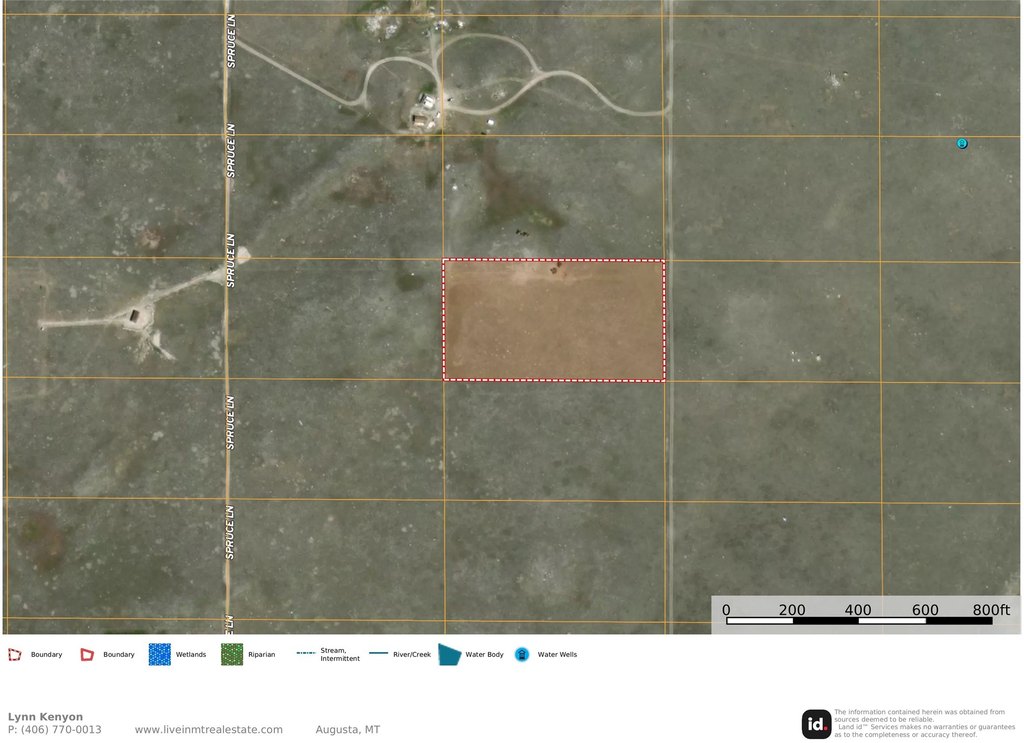This screenshot has height=743, width=1024.
Task: Click the topmost Spruce Ln road label
Action: pyautogui.click(x=228, y=39)
